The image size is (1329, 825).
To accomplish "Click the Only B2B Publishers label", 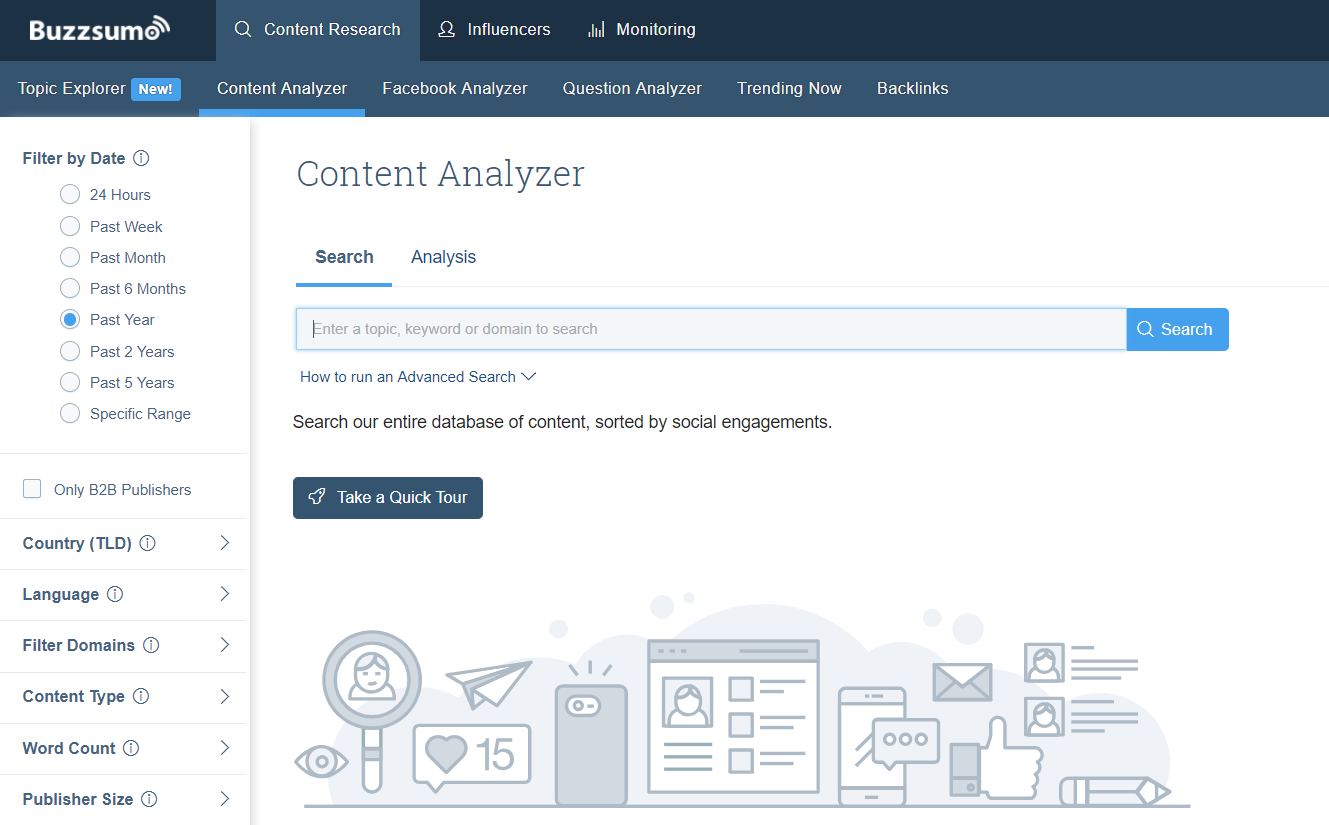I will click(122, 490).
